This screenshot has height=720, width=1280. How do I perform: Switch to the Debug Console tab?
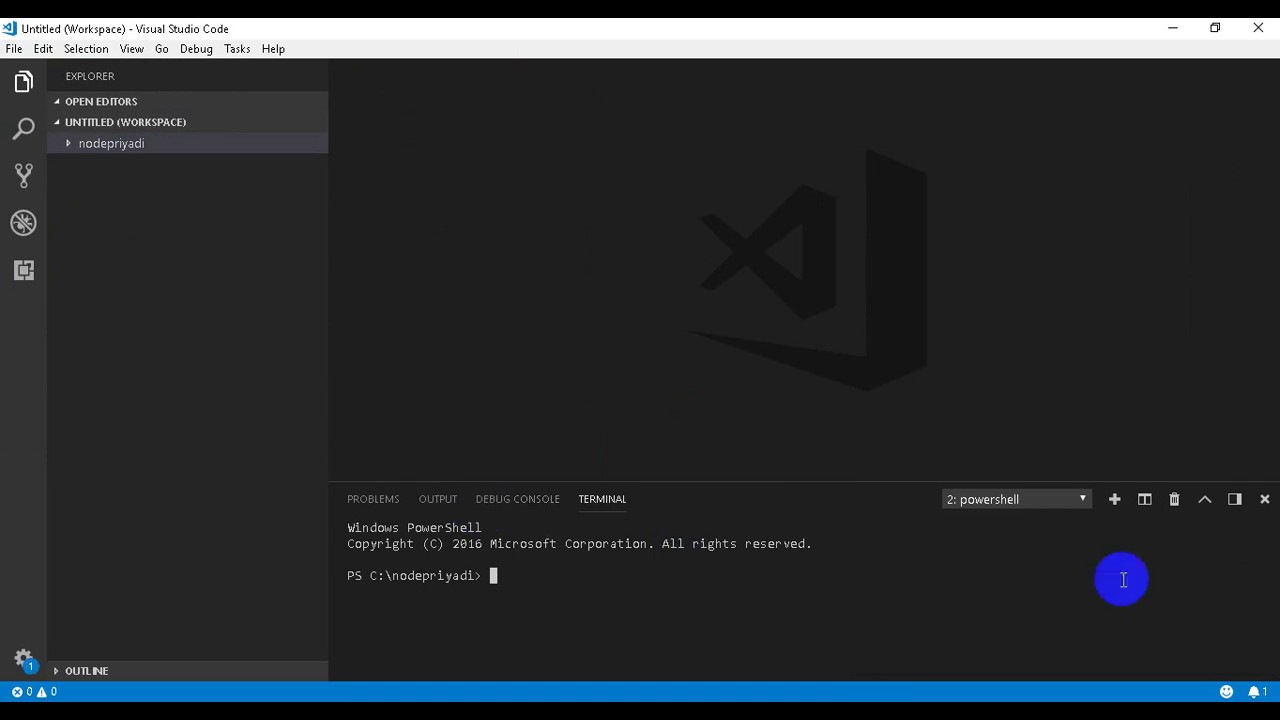[517, 499]
